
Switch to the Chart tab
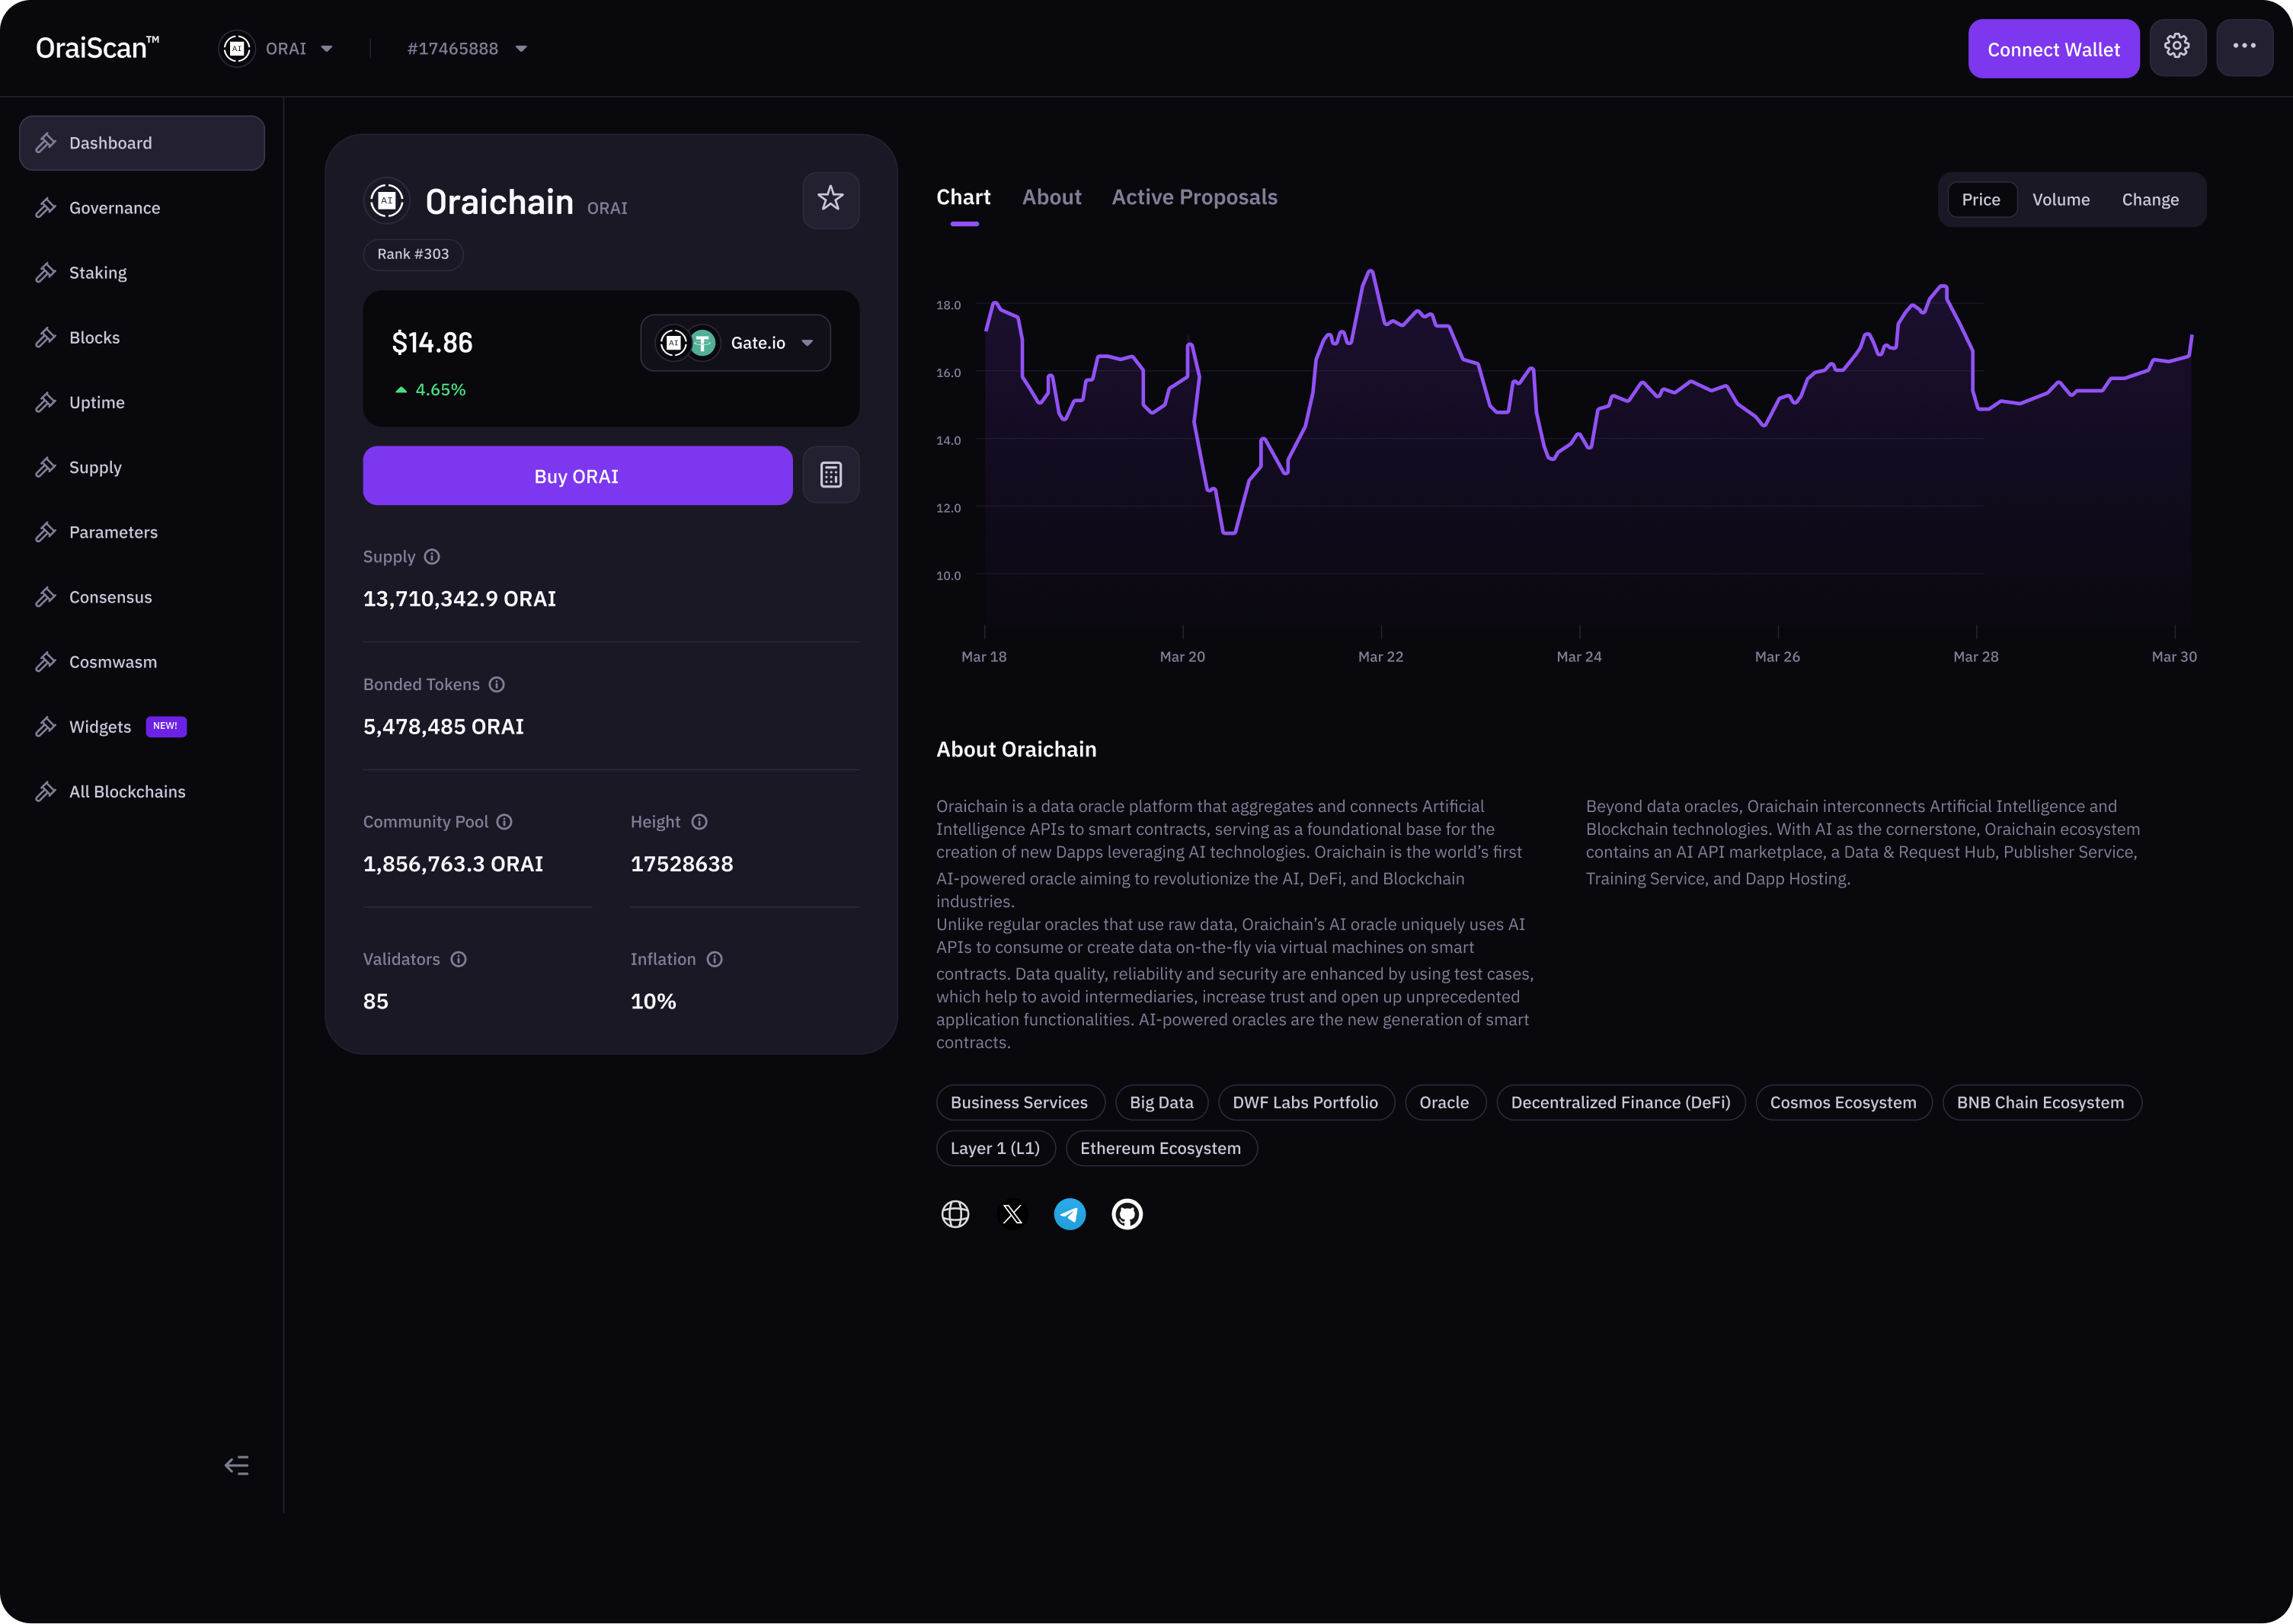pos(963,197)
